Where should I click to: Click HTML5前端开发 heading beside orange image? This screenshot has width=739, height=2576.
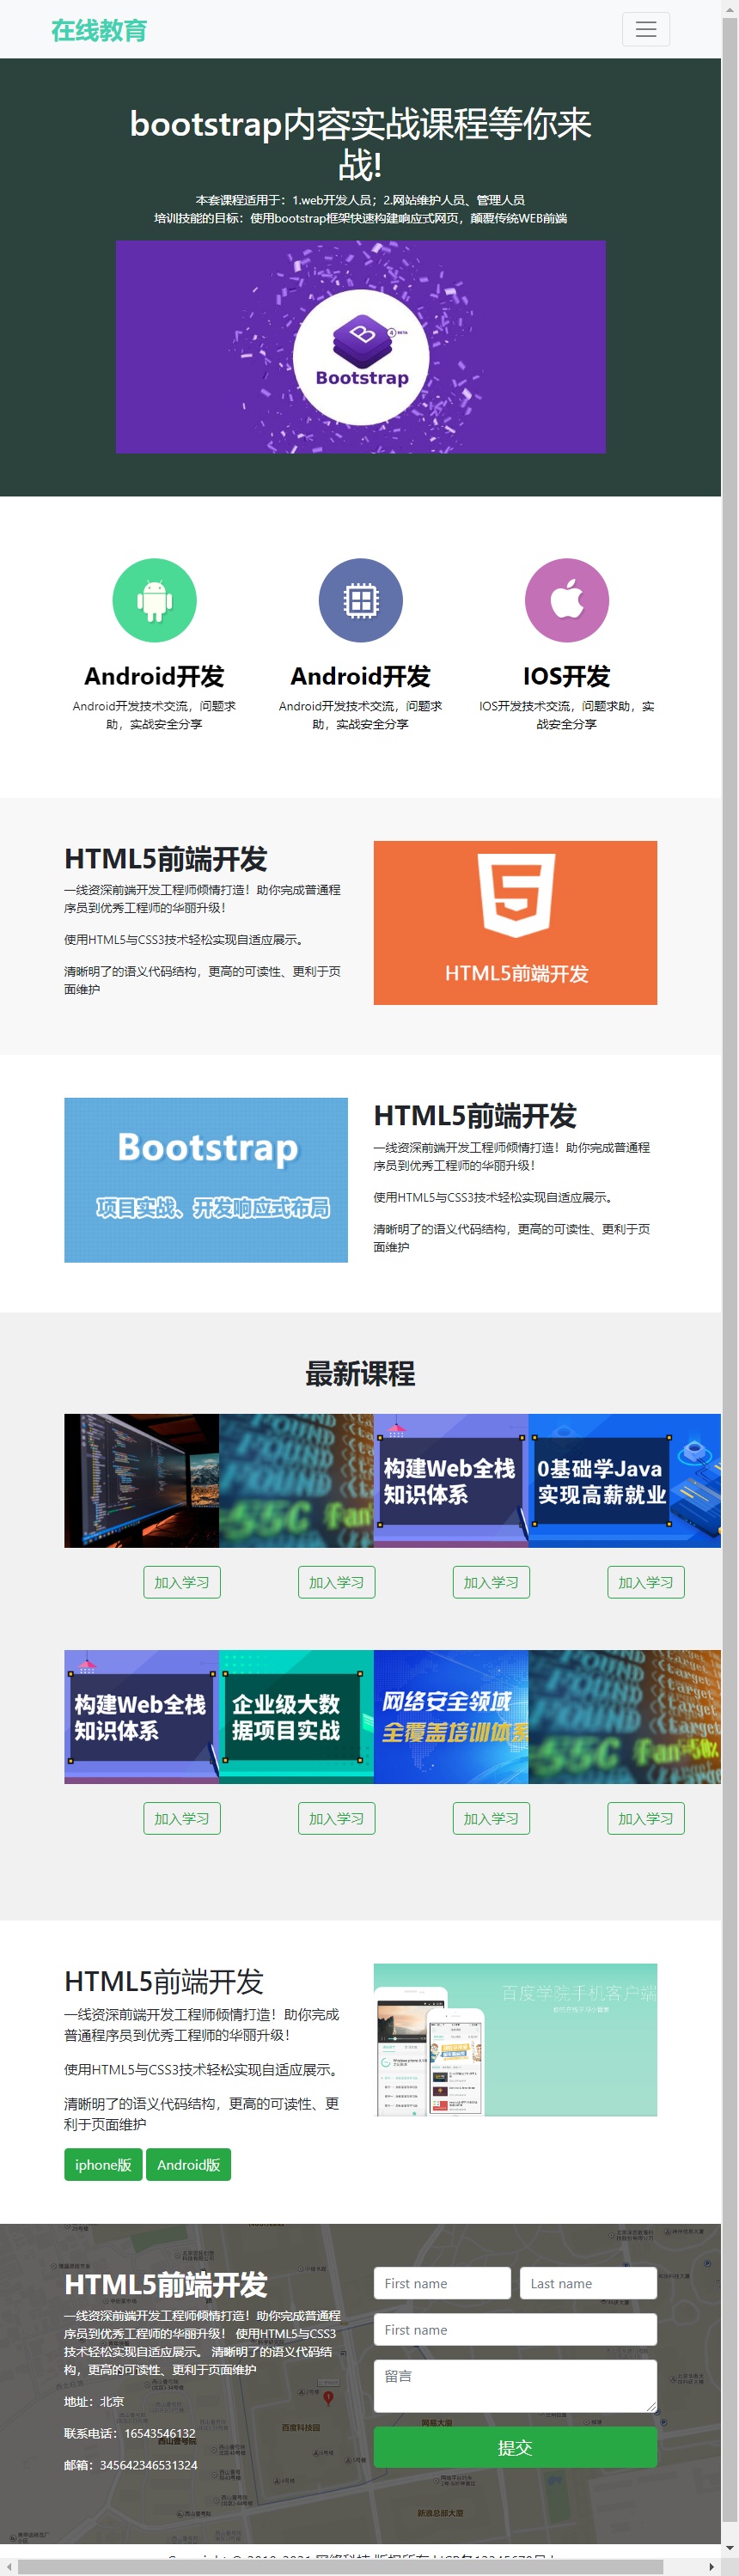coord(166,858)
